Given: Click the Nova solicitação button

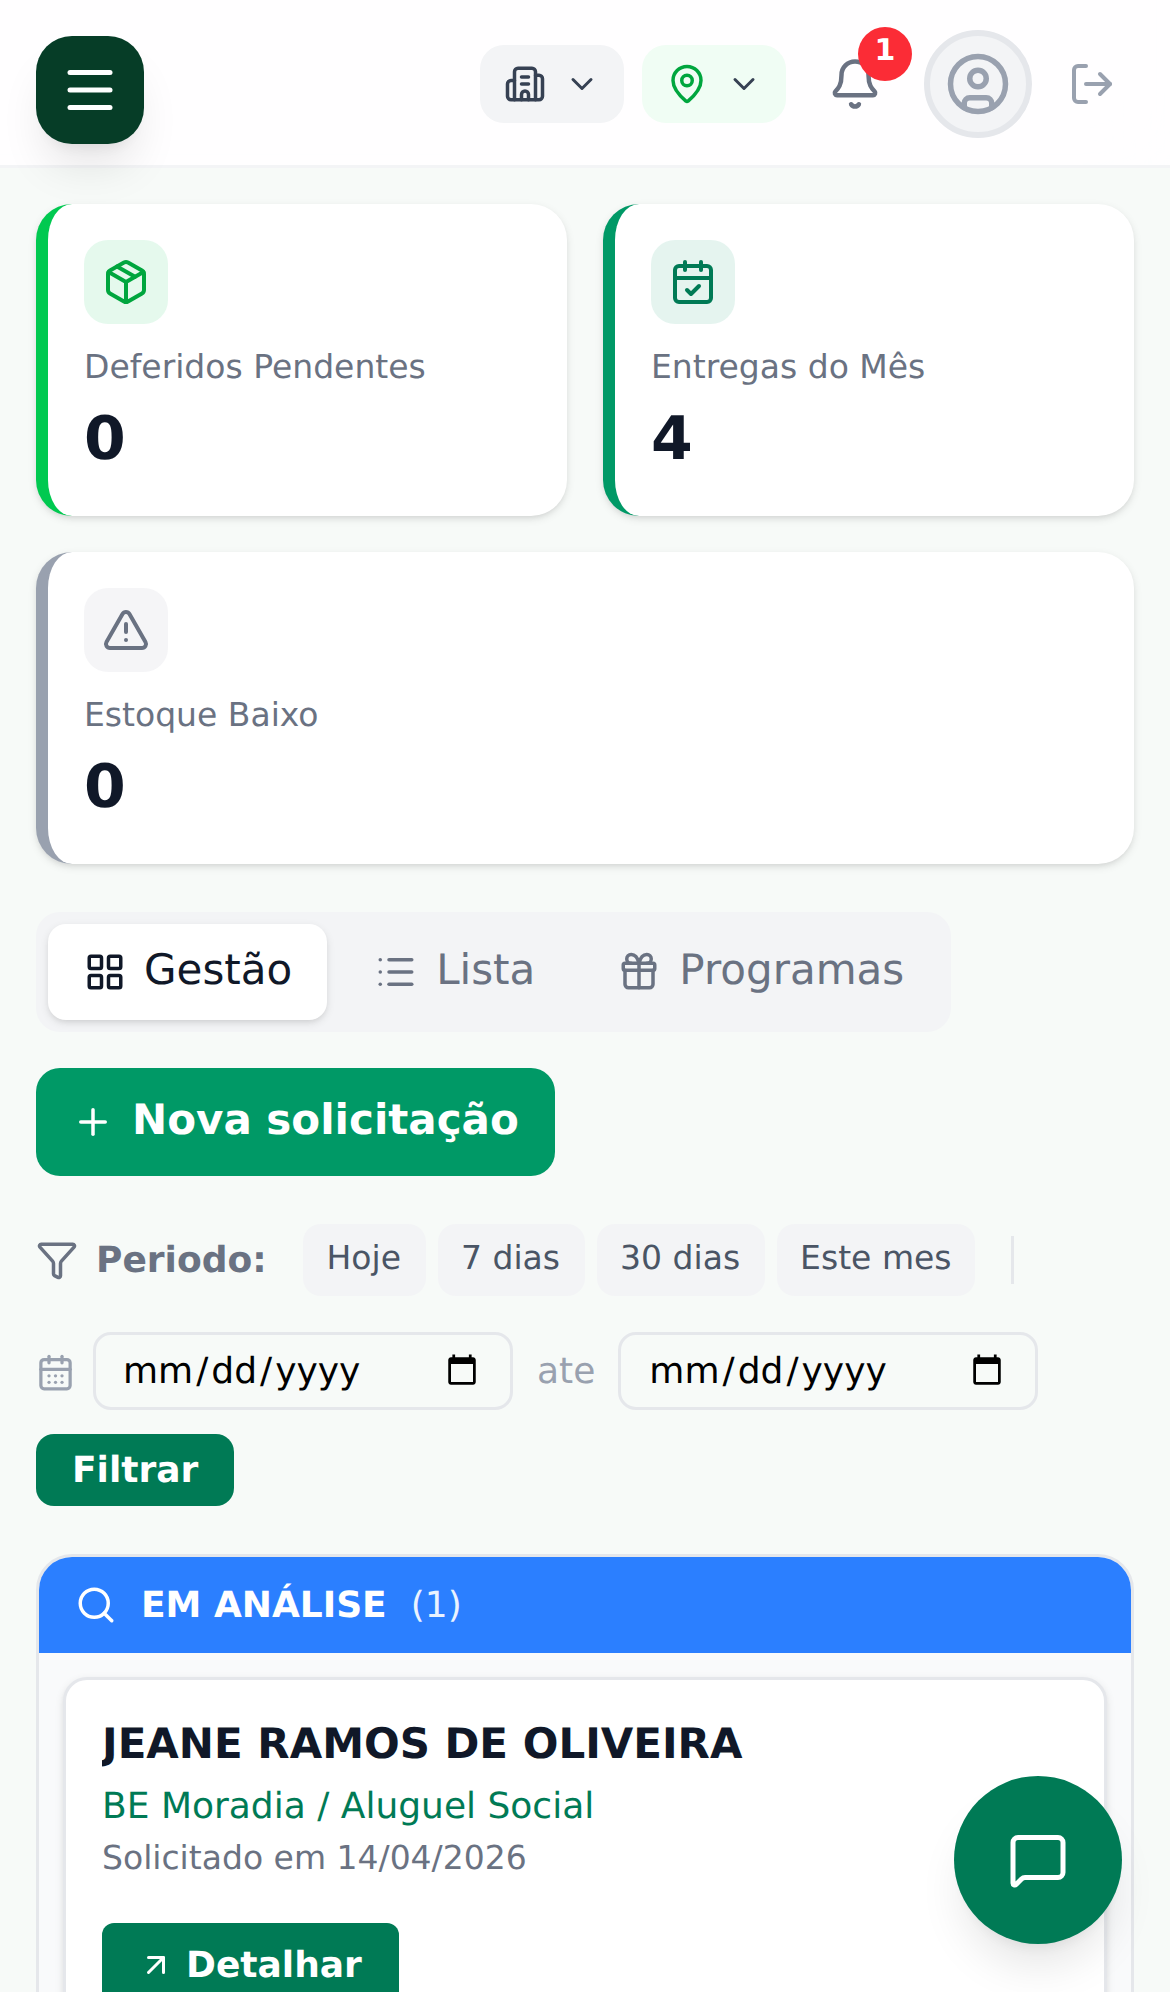Looking at the screenshot, I should point(295,1121).
